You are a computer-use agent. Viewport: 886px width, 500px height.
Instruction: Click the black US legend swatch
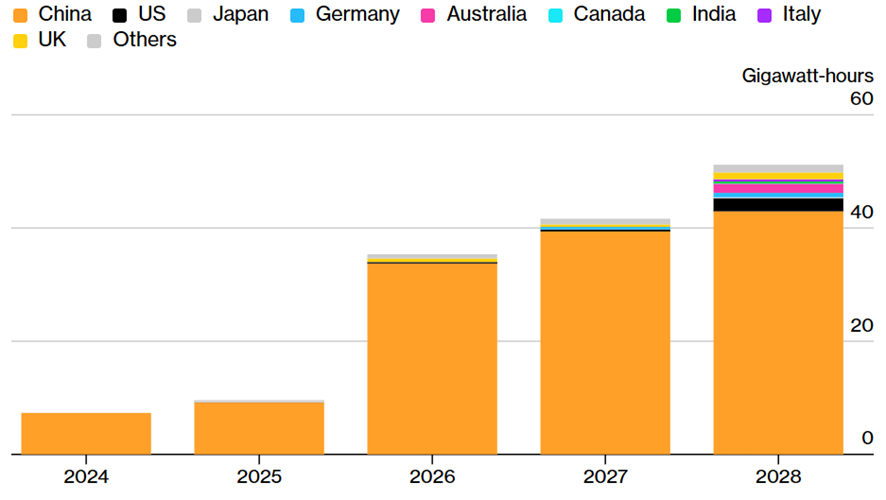pyautogui.click(x=120, y=15)
